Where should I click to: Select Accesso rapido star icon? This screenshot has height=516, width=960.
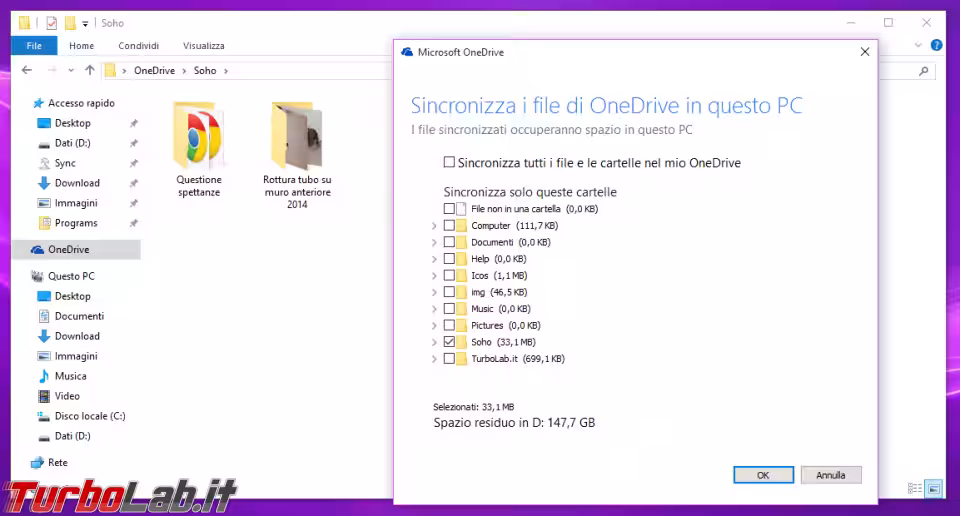pyautogui.click(x=38, y=103)
